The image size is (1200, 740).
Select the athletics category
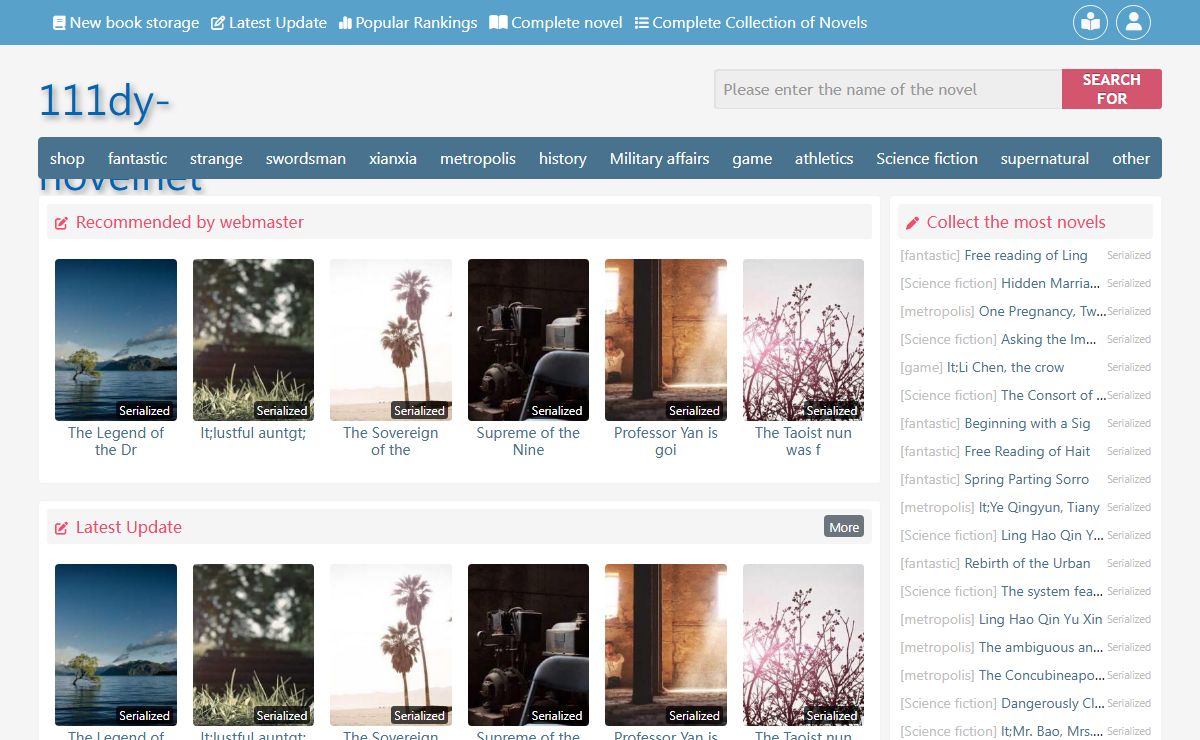(x=824, y=158)
